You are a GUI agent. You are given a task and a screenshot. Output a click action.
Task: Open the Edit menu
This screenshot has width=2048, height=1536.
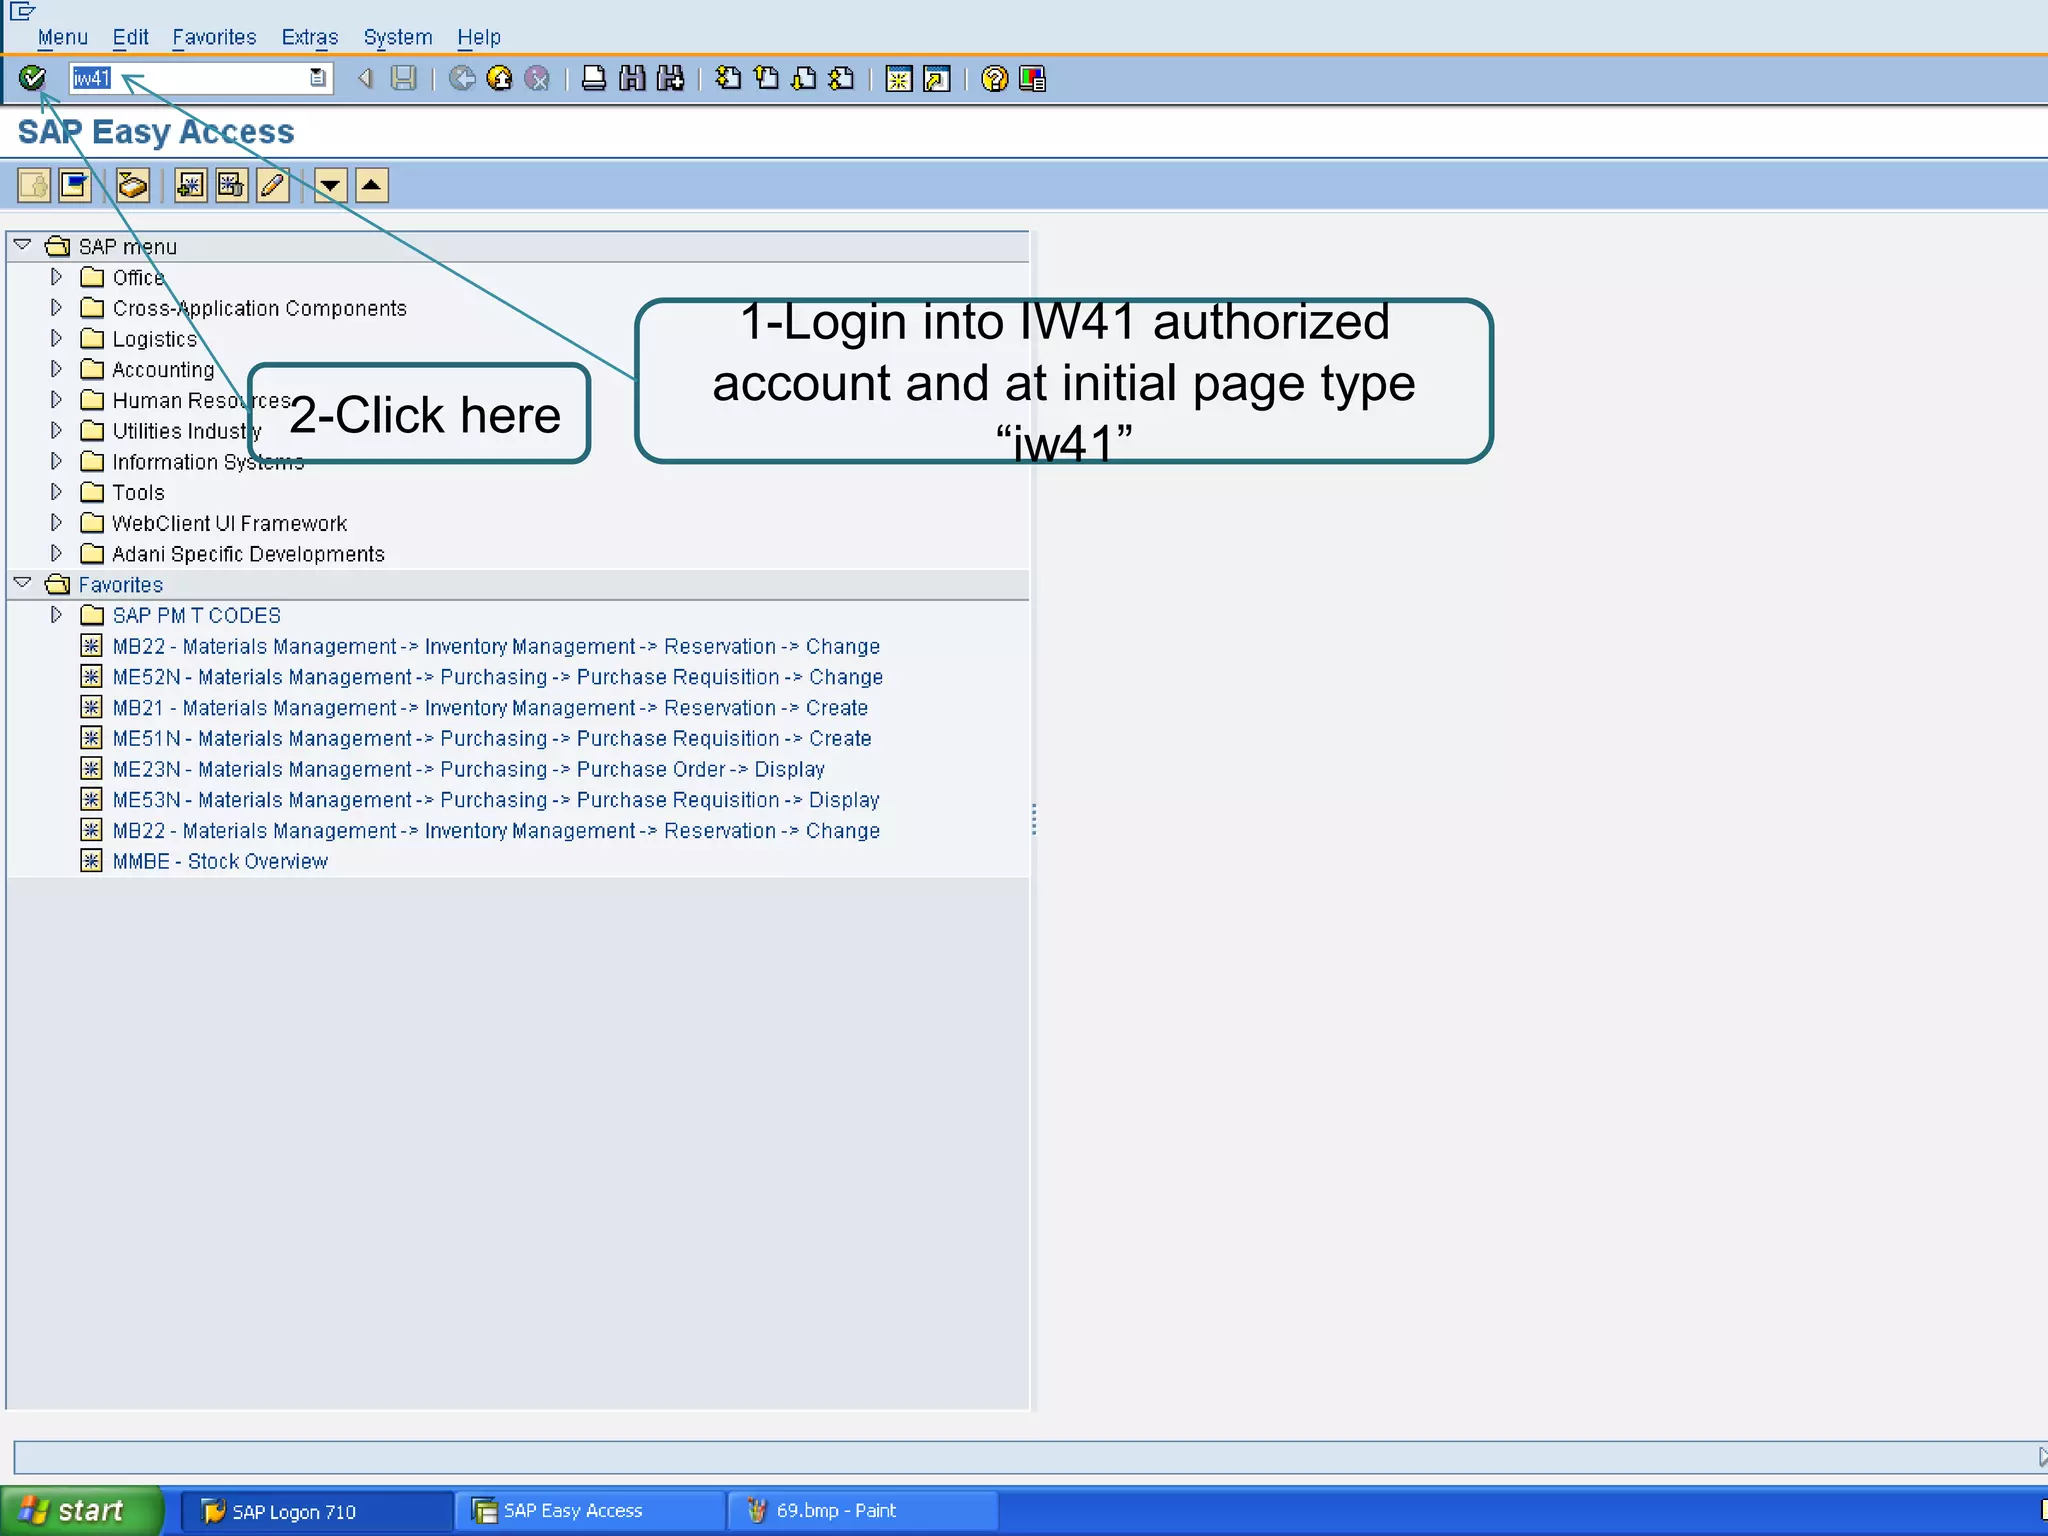(130, 37)
